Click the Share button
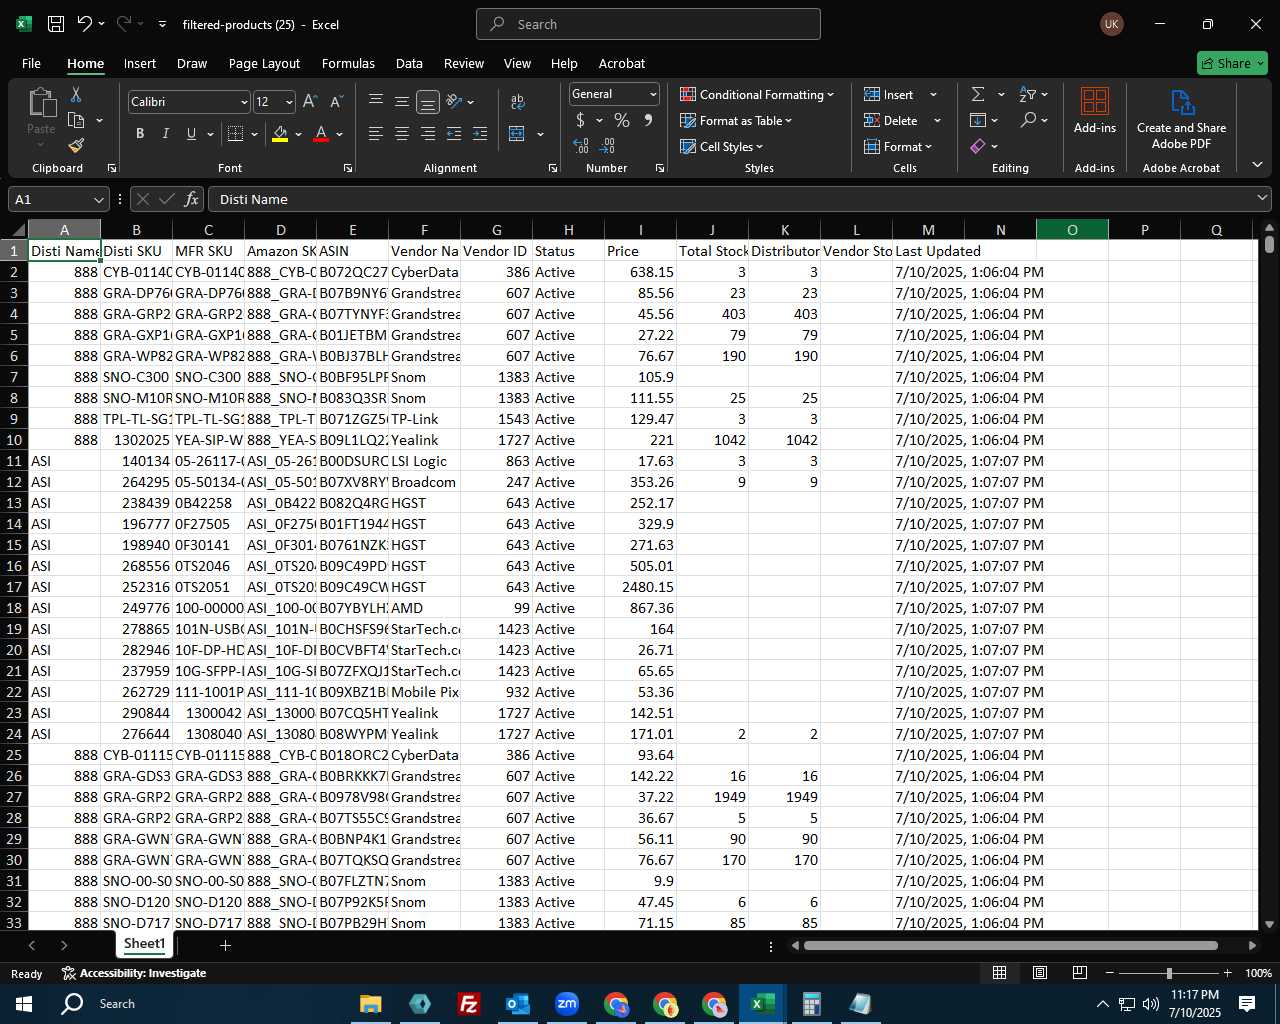Viewport: 1280px width, 1024px height. (1232, 63)
